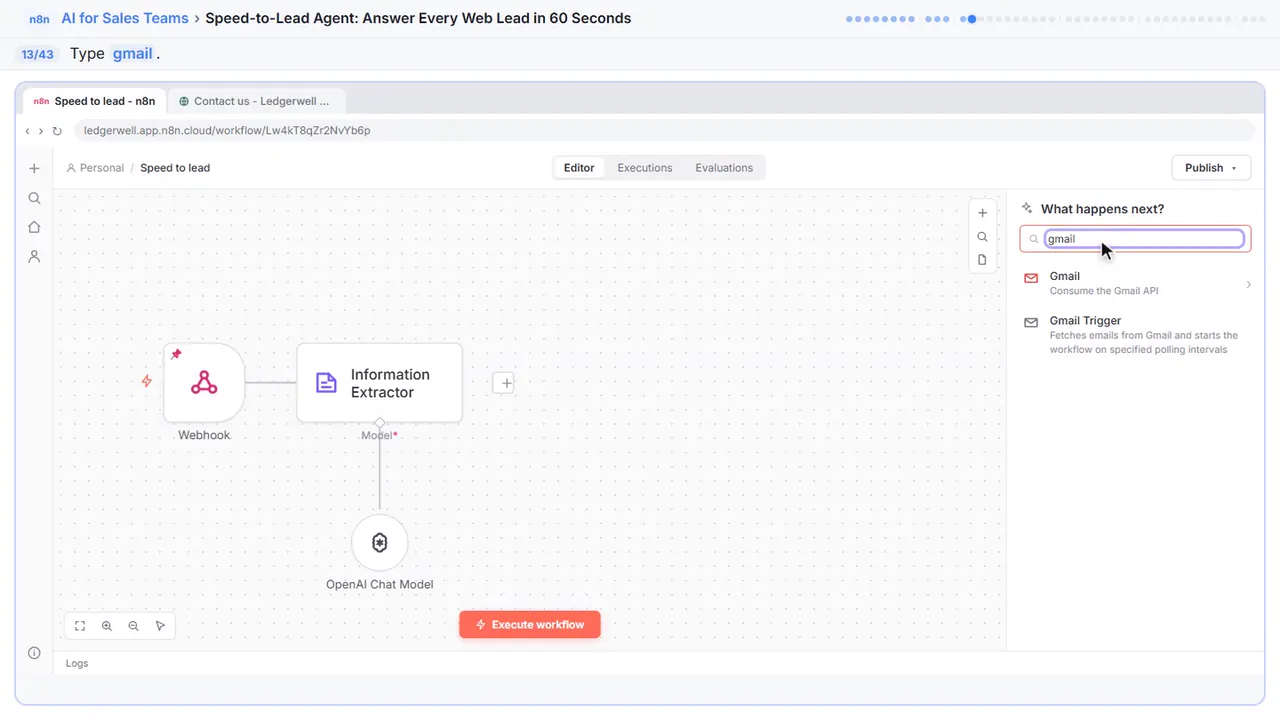Add a node after Information Extractor
The height and width of the screenshot is (720, 1280).
pos(504,383)
